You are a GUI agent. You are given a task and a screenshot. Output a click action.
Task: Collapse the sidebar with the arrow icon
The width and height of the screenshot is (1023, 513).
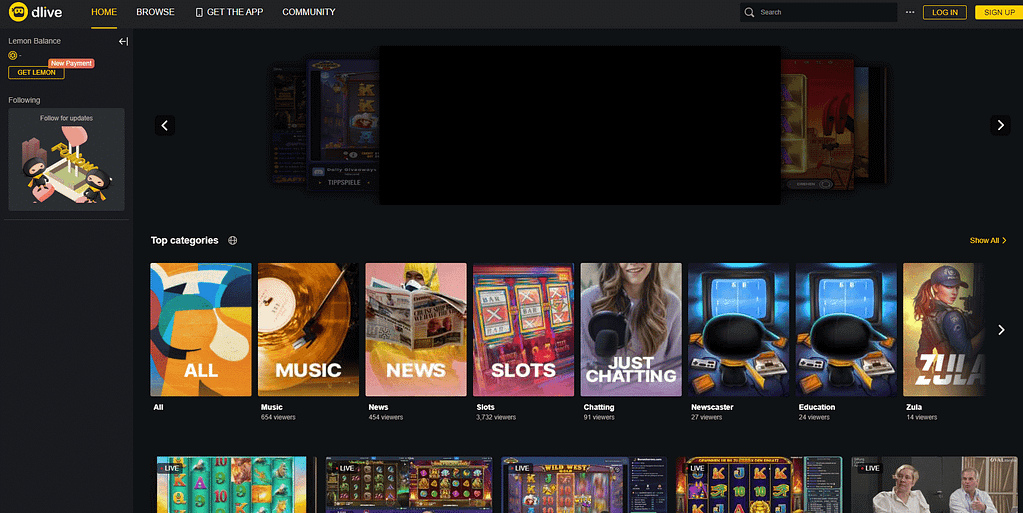[x=123, y=41]
